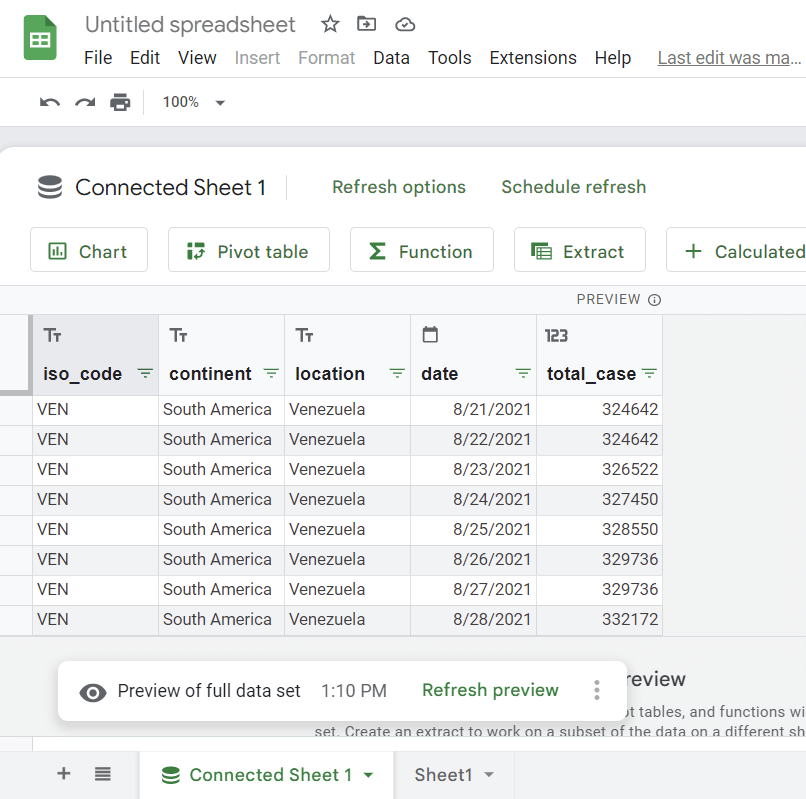Open the all-sheets list icon
Screen dimensions: 806x799
click(x=102, y=773)
